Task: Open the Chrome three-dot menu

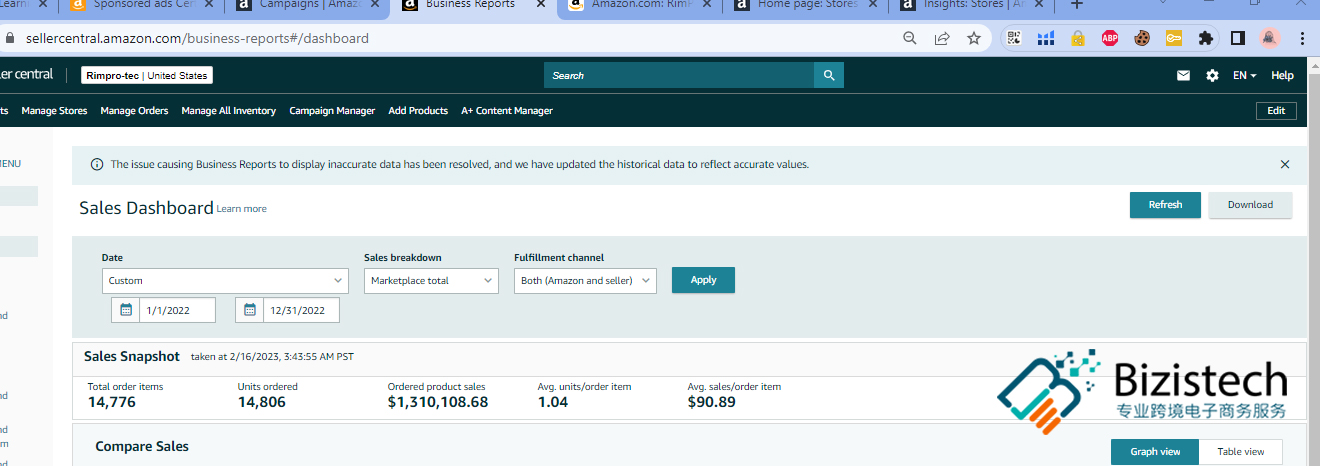Action: (1302, 39)
